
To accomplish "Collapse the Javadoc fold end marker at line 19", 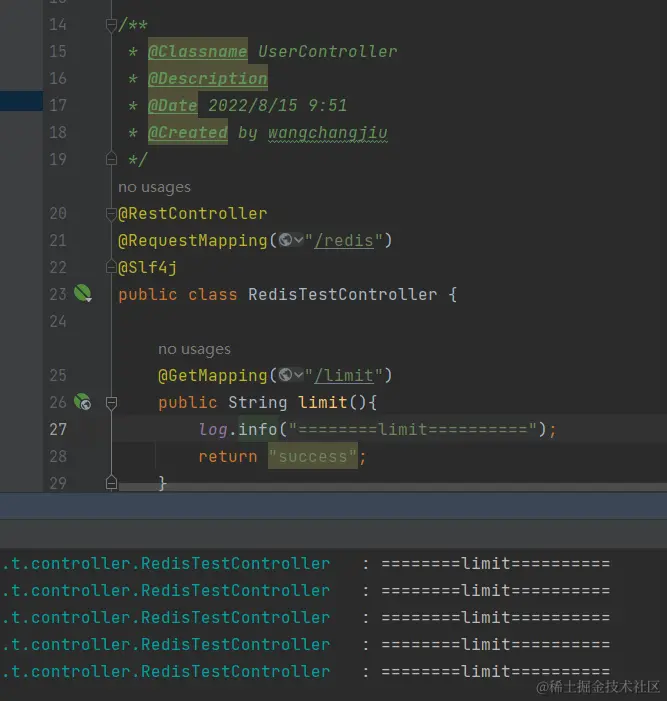I will point(111,159).
